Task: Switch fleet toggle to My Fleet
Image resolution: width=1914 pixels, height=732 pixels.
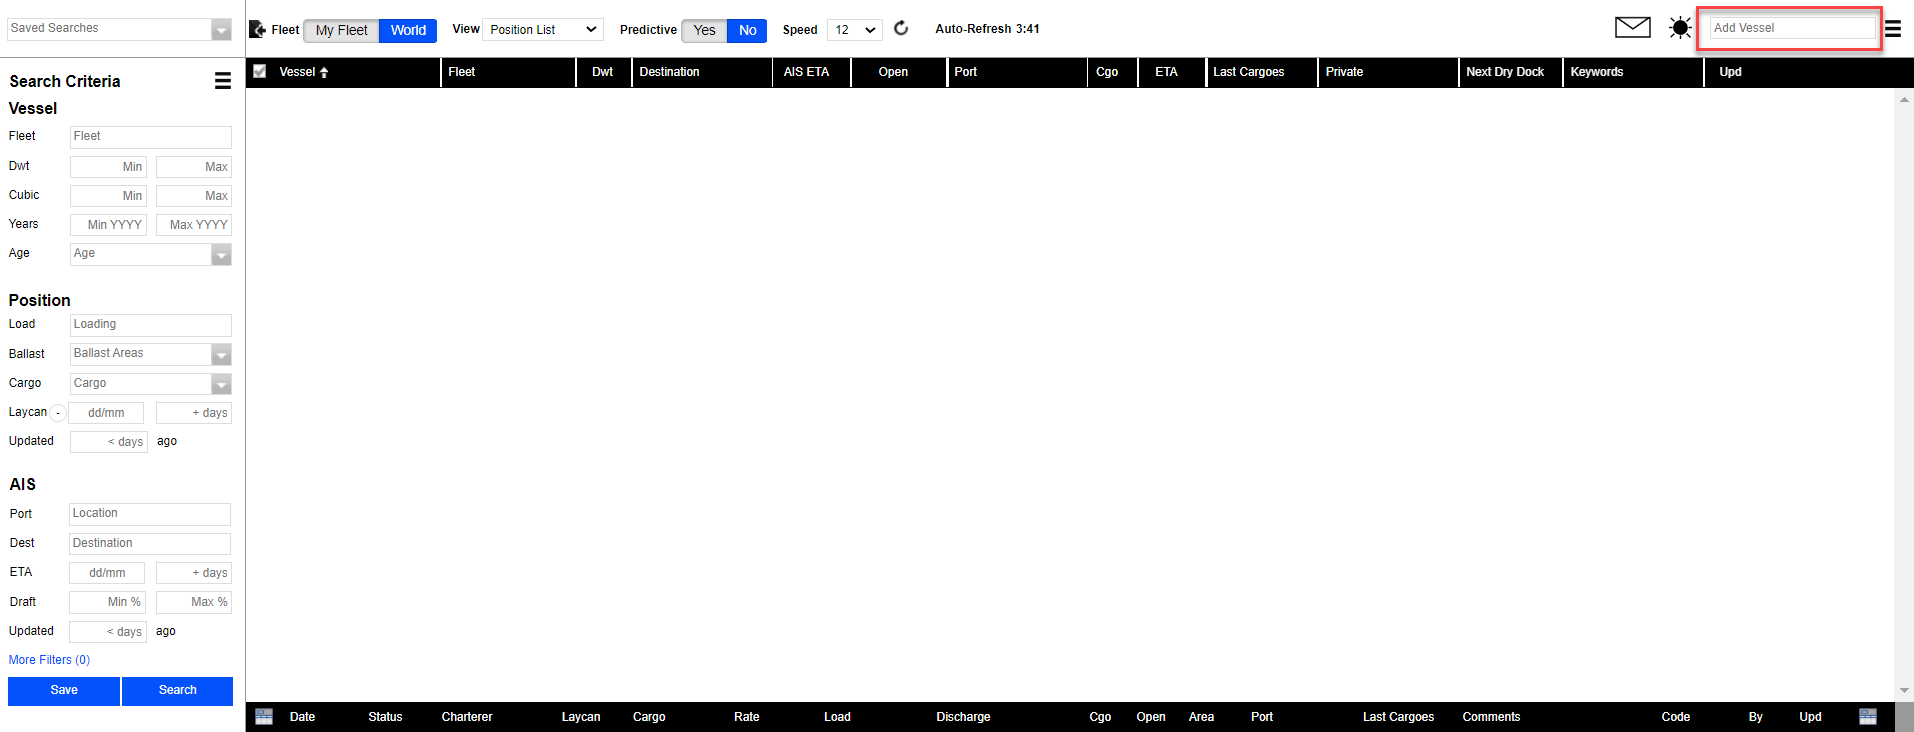Action: 341,30
